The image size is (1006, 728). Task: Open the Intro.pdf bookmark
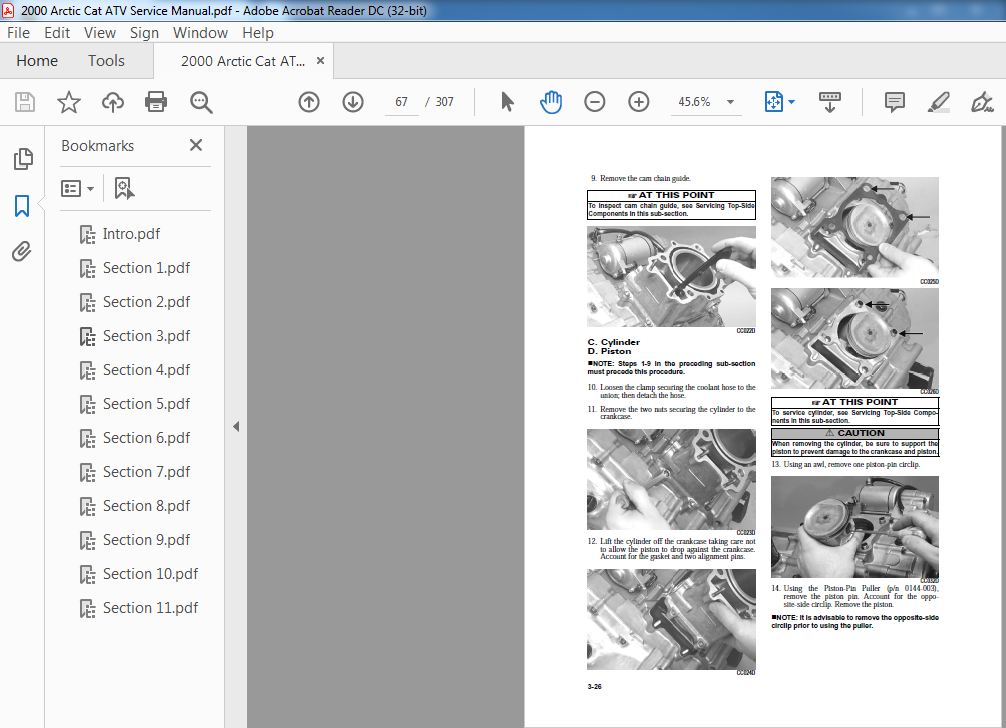point(131,234)
